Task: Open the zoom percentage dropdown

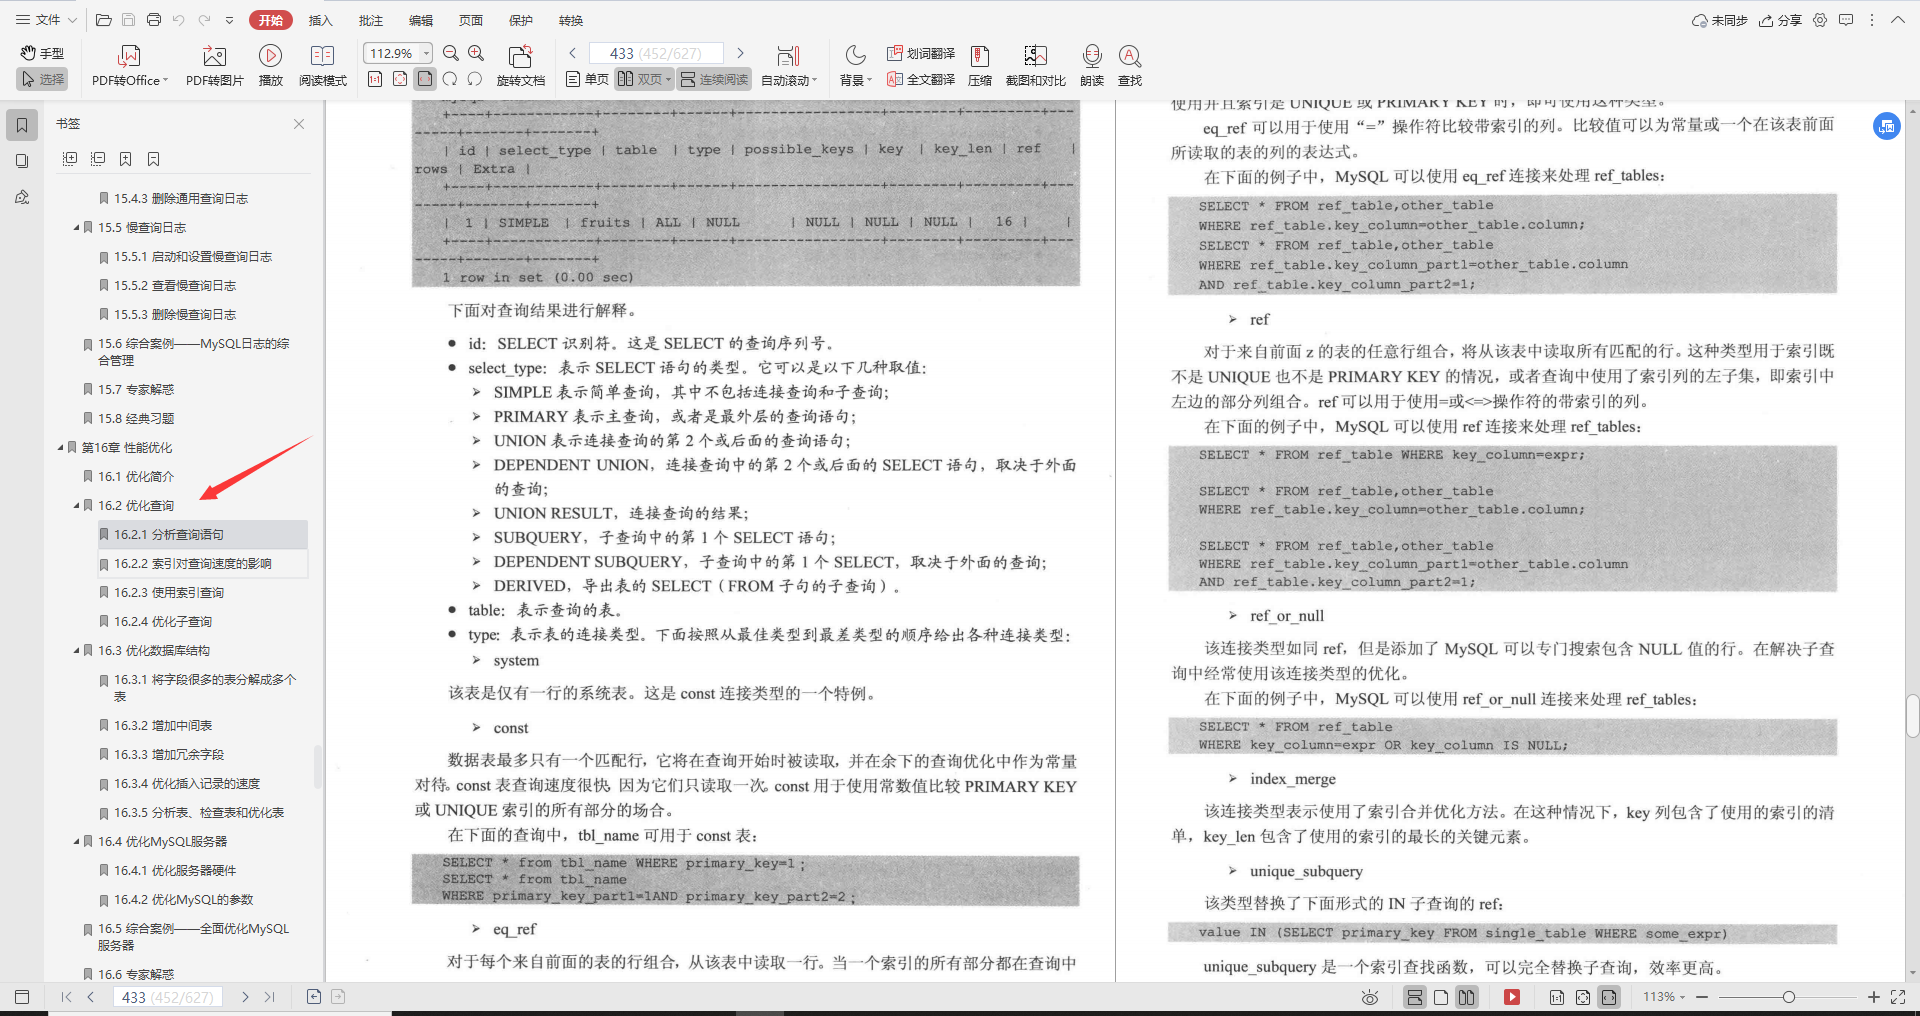Action: (424, 52)
